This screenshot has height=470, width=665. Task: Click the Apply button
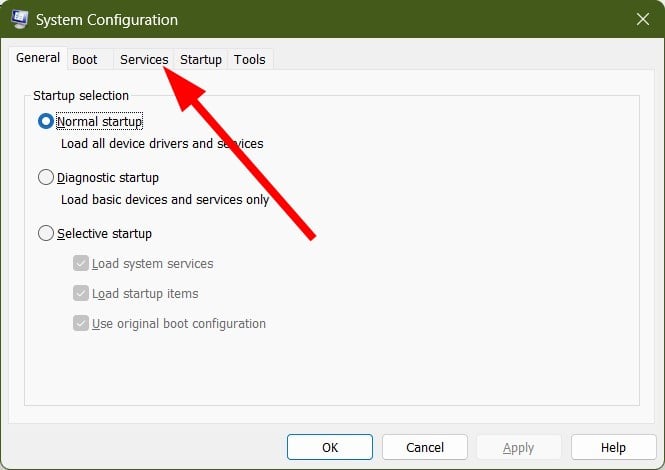pyautogui.click(x=519, y=447)
